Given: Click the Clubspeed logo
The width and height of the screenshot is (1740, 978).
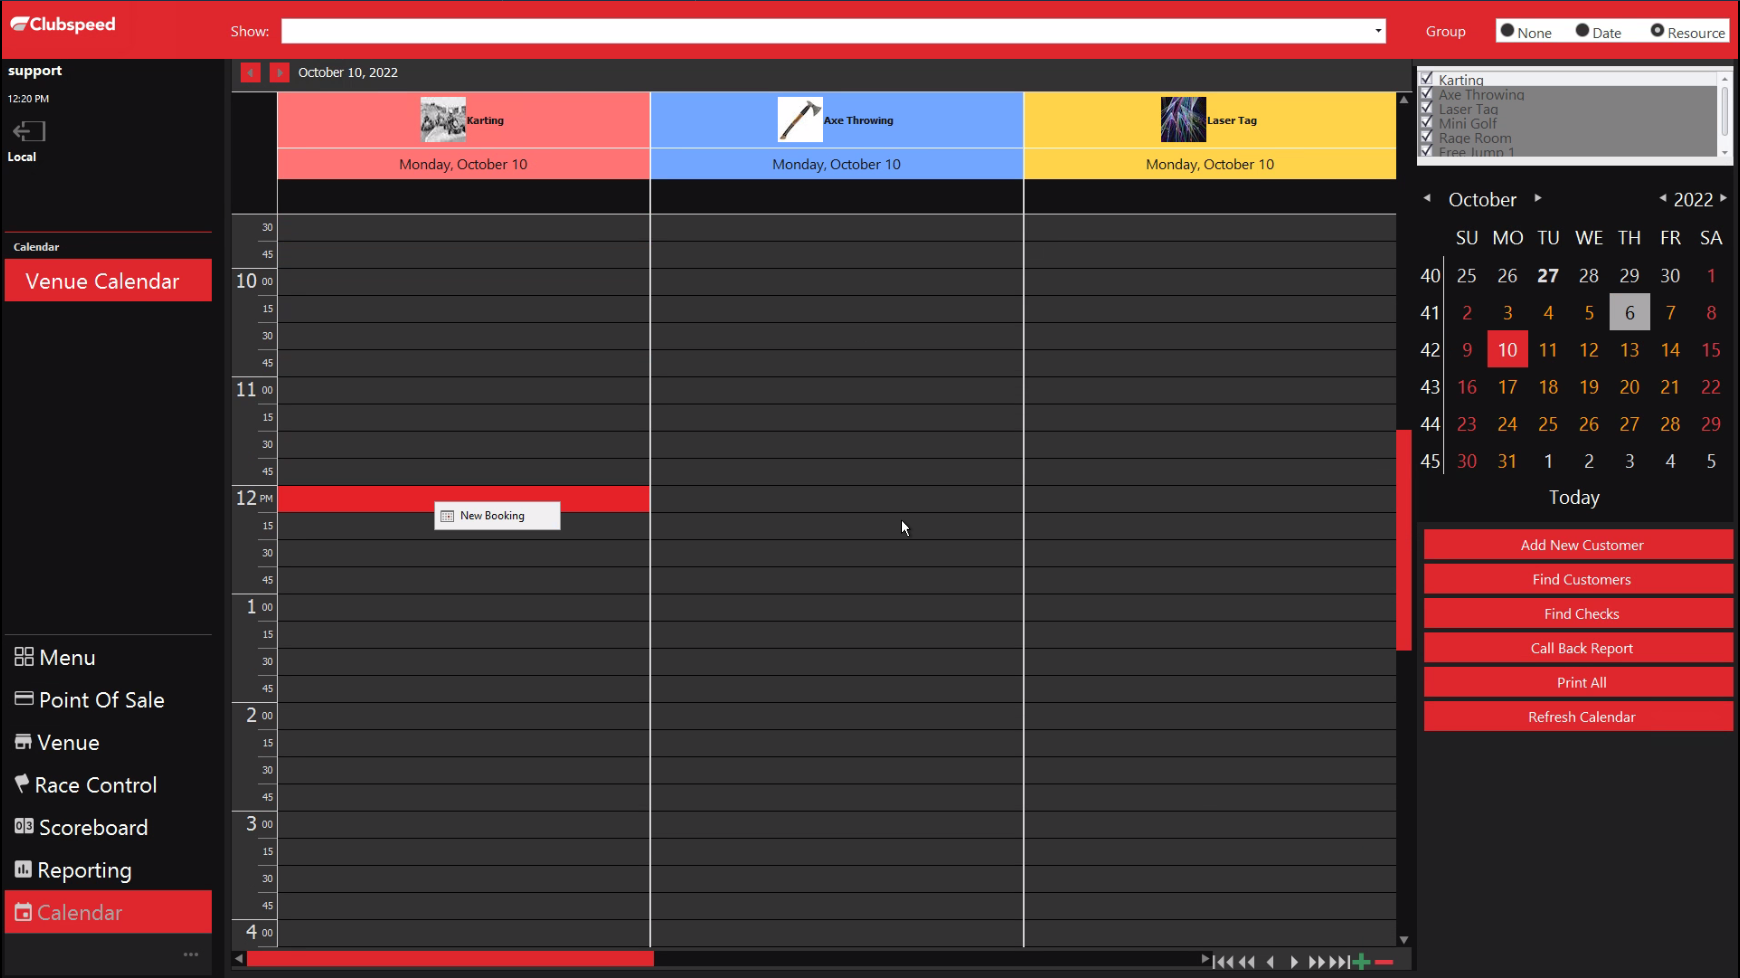Looking at the screenshot, I should (63, 24).
